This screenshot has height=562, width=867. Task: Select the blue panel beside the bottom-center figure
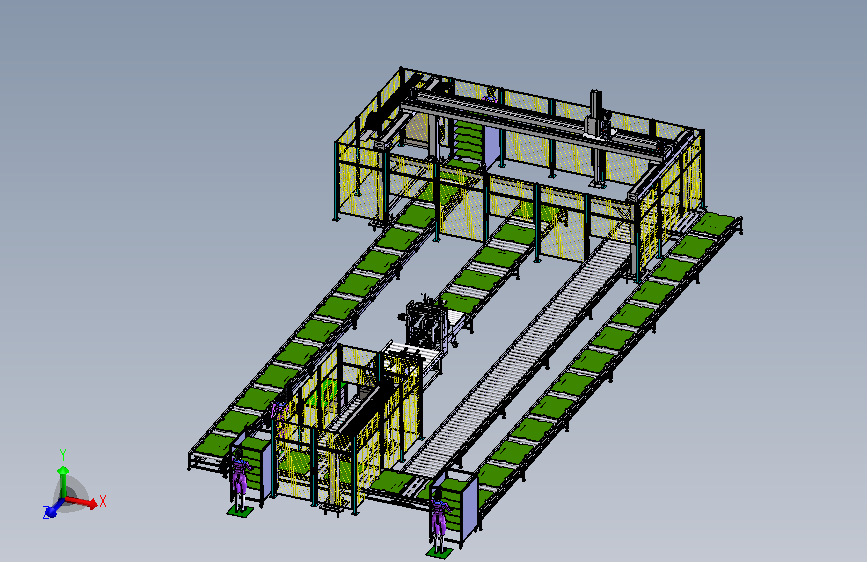pyautogui.click(x=469, y=507)
